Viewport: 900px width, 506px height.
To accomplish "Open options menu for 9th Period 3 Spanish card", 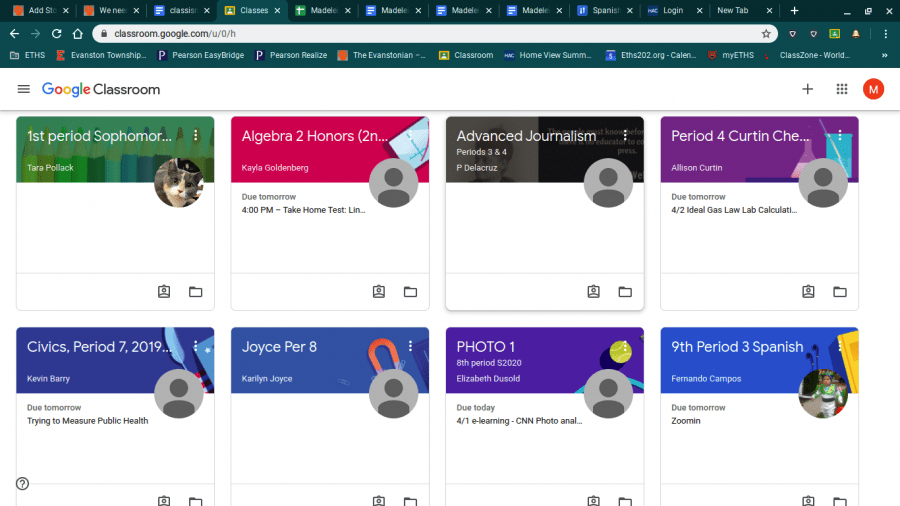I will click(840, 346).
